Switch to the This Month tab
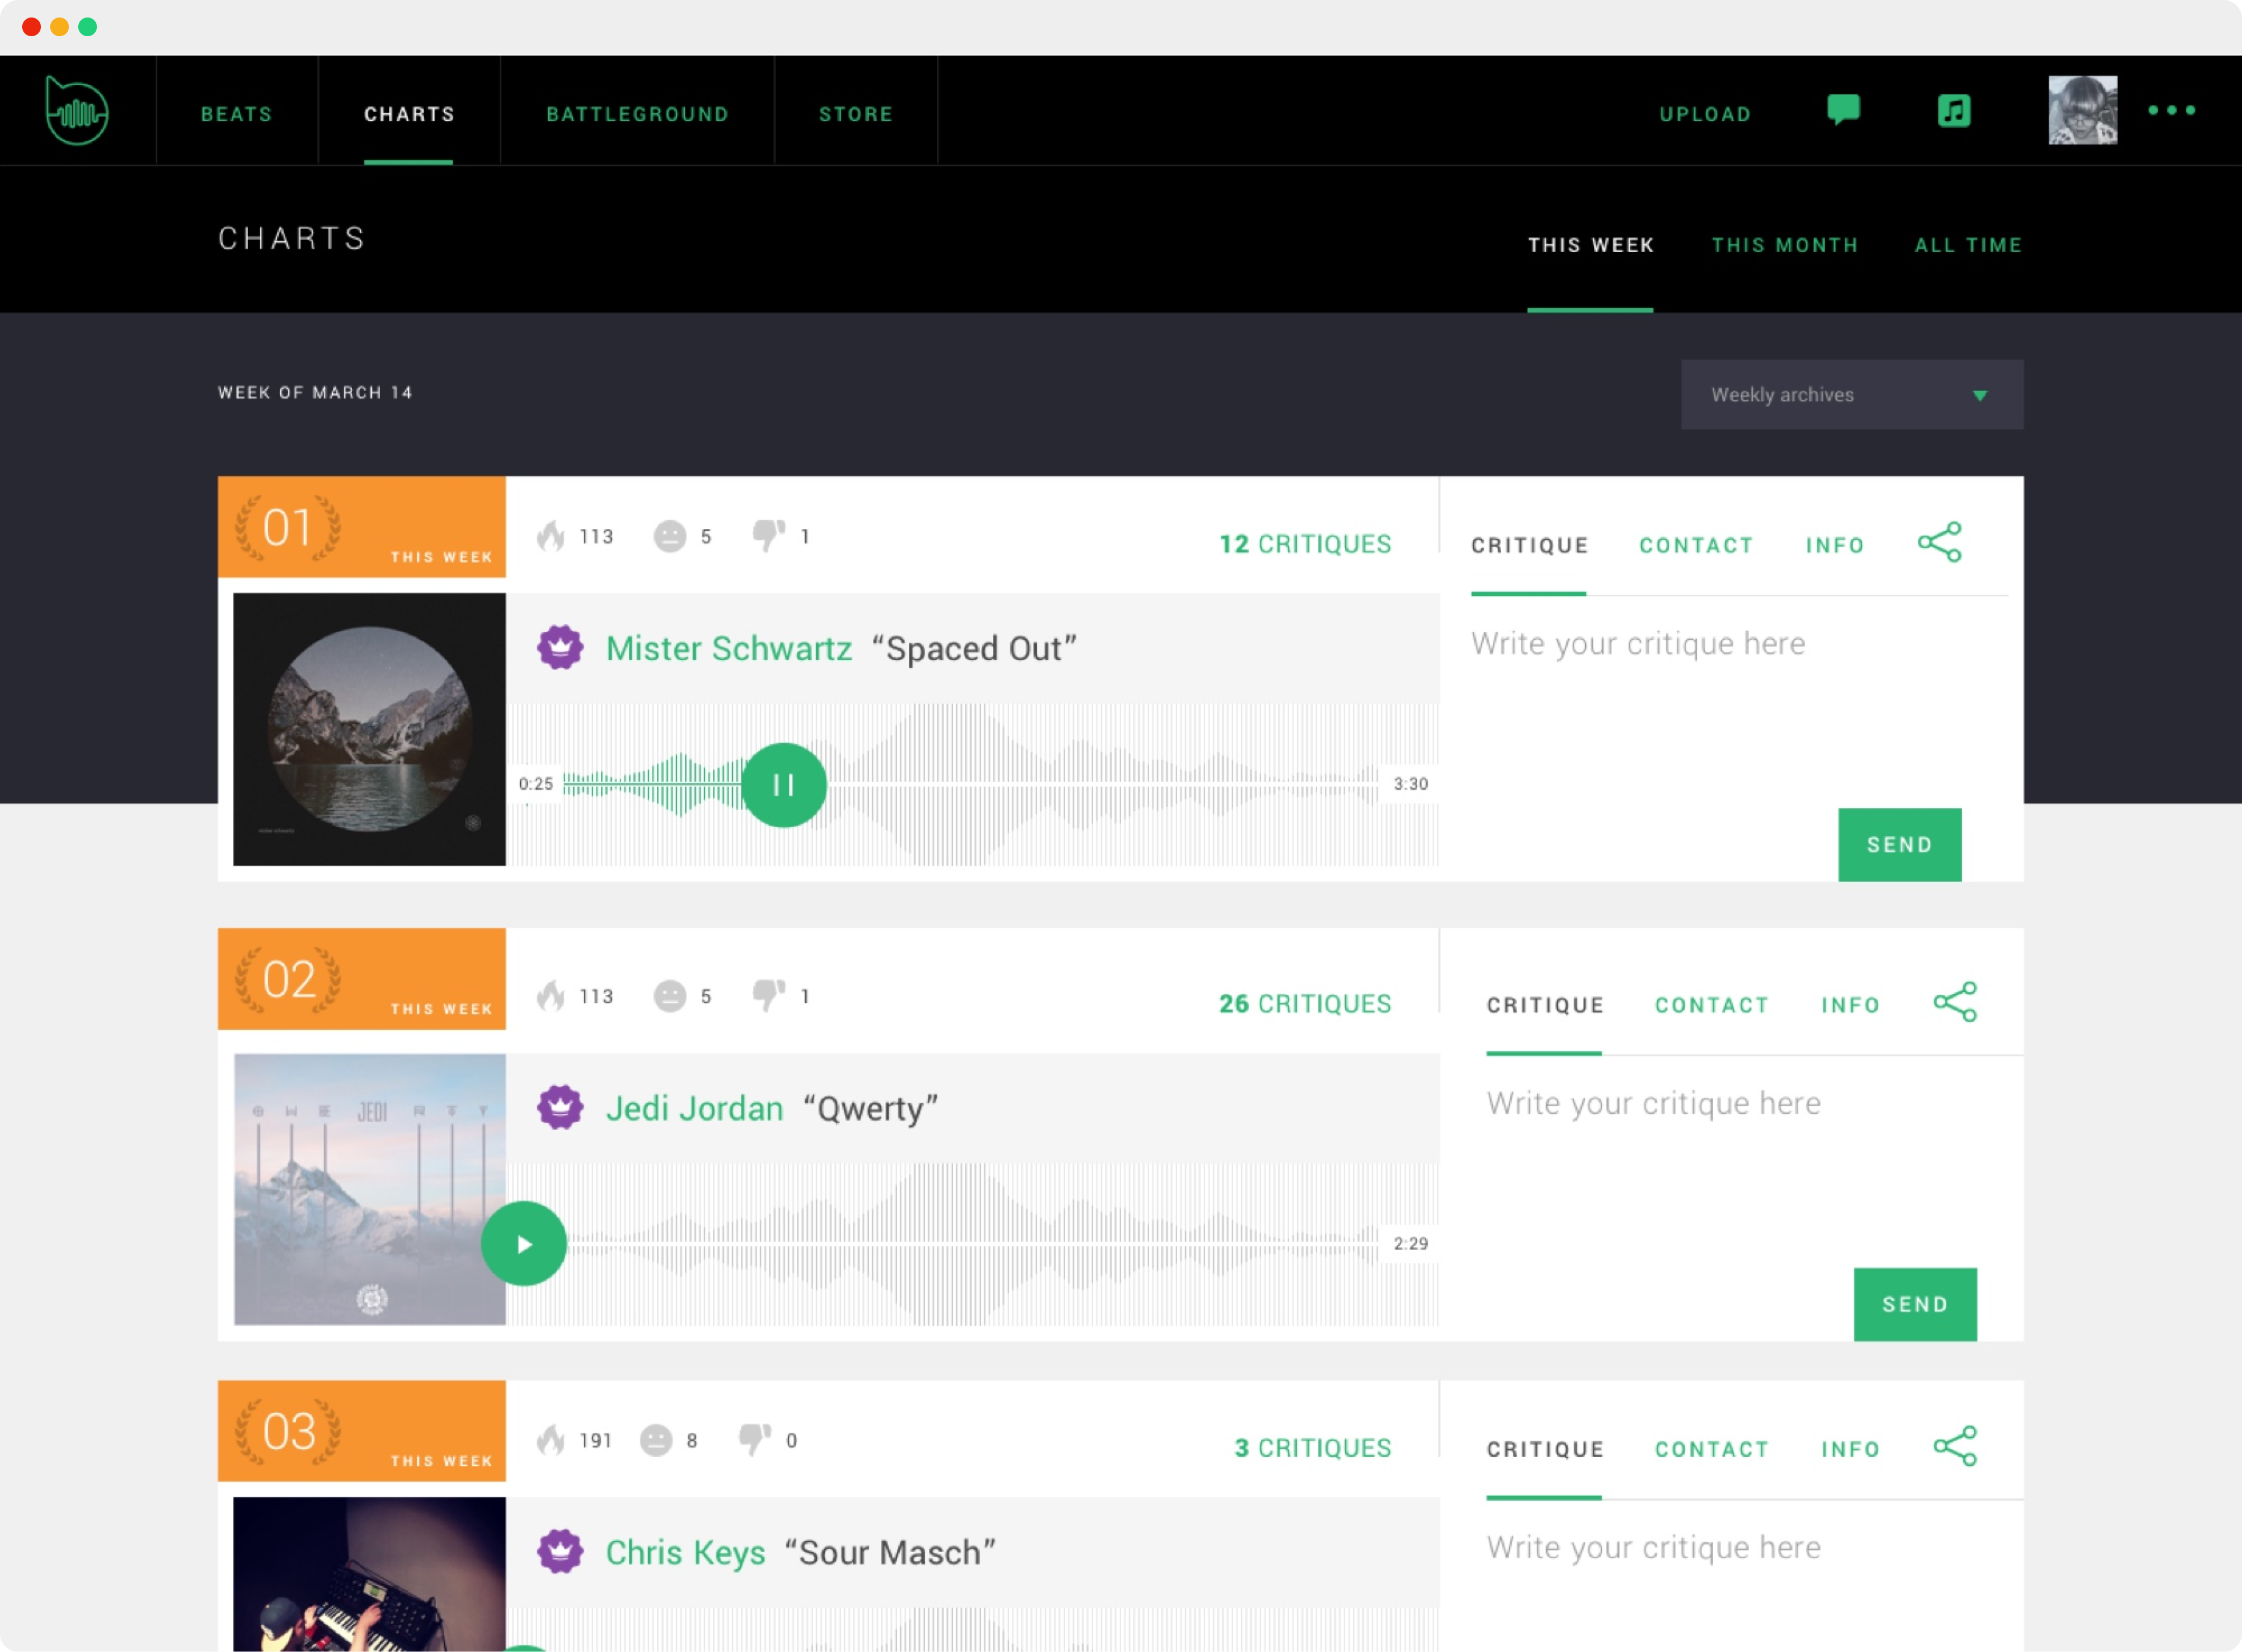This screenshot has height=1652, width=2242. coord(1785,245)
